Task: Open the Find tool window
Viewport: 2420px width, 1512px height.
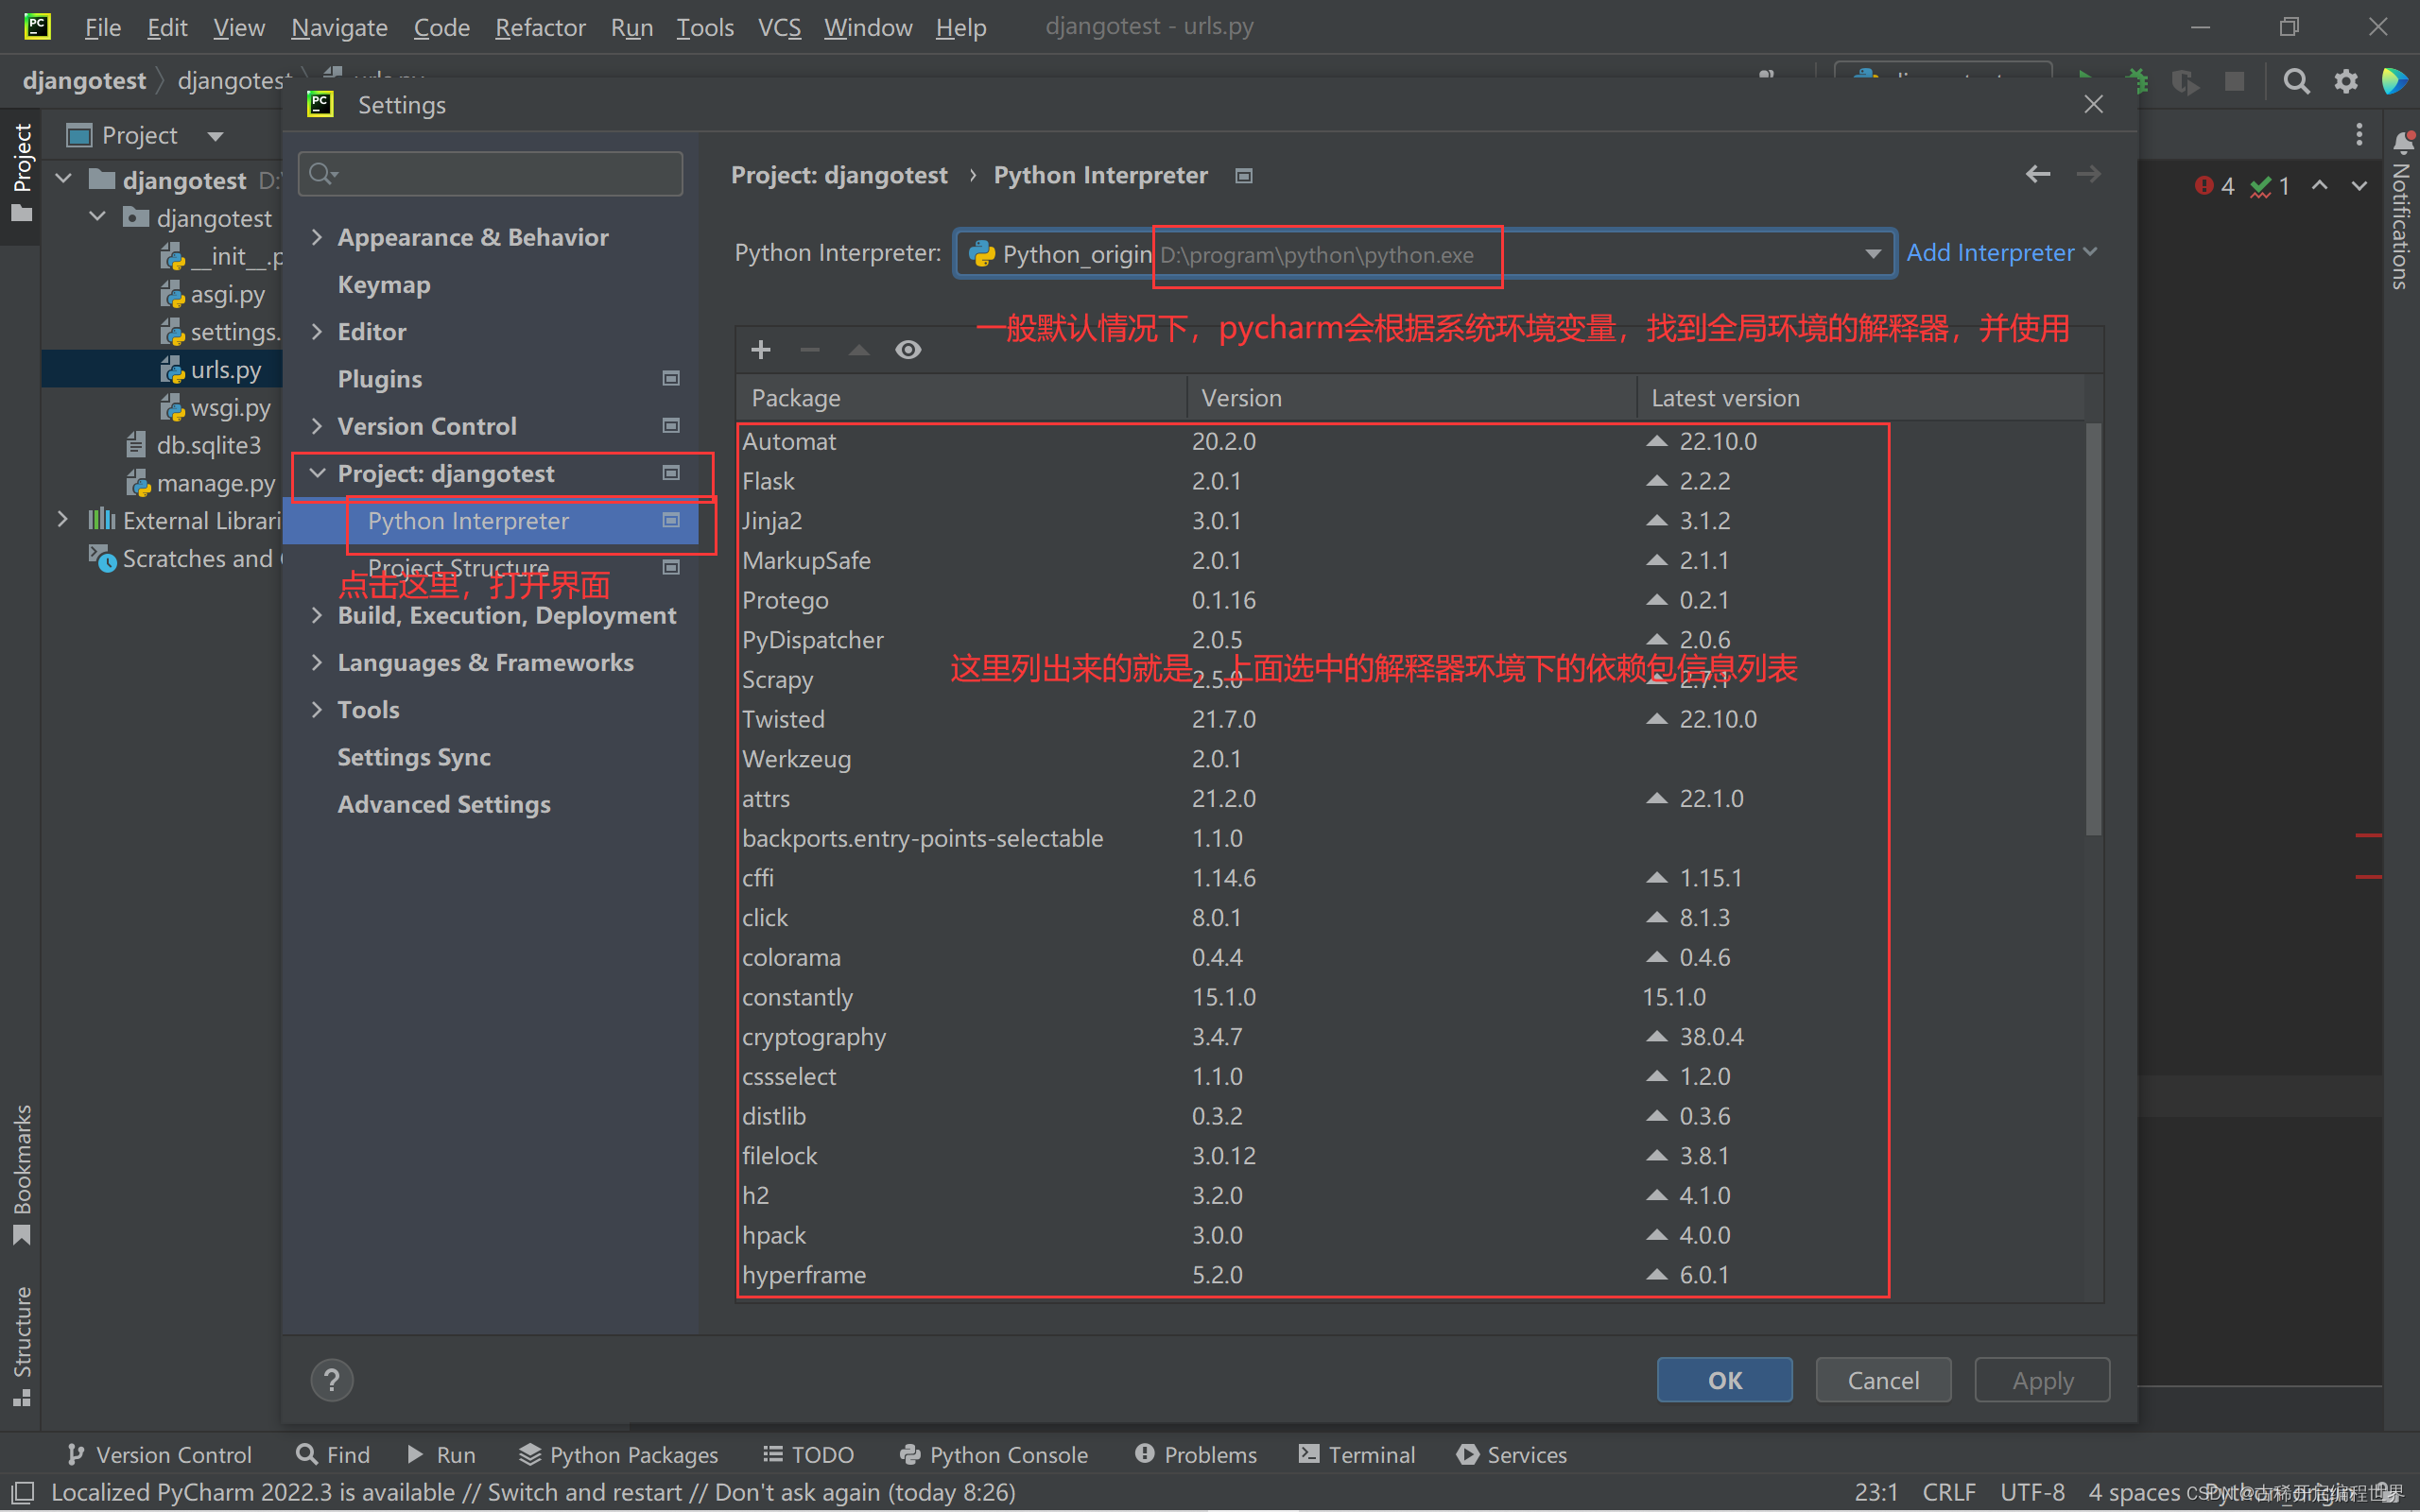Action: point(334,1454)
